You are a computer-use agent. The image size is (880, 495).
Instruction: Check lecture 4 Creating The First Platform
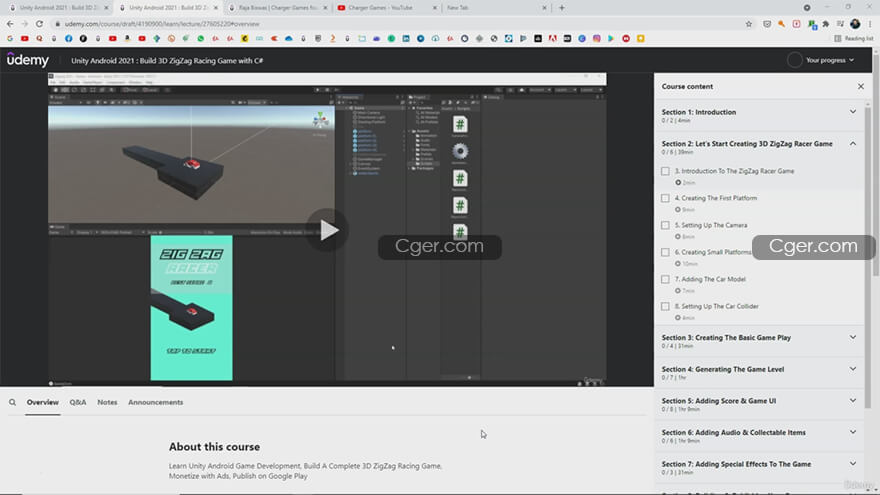tap(665, 198)
